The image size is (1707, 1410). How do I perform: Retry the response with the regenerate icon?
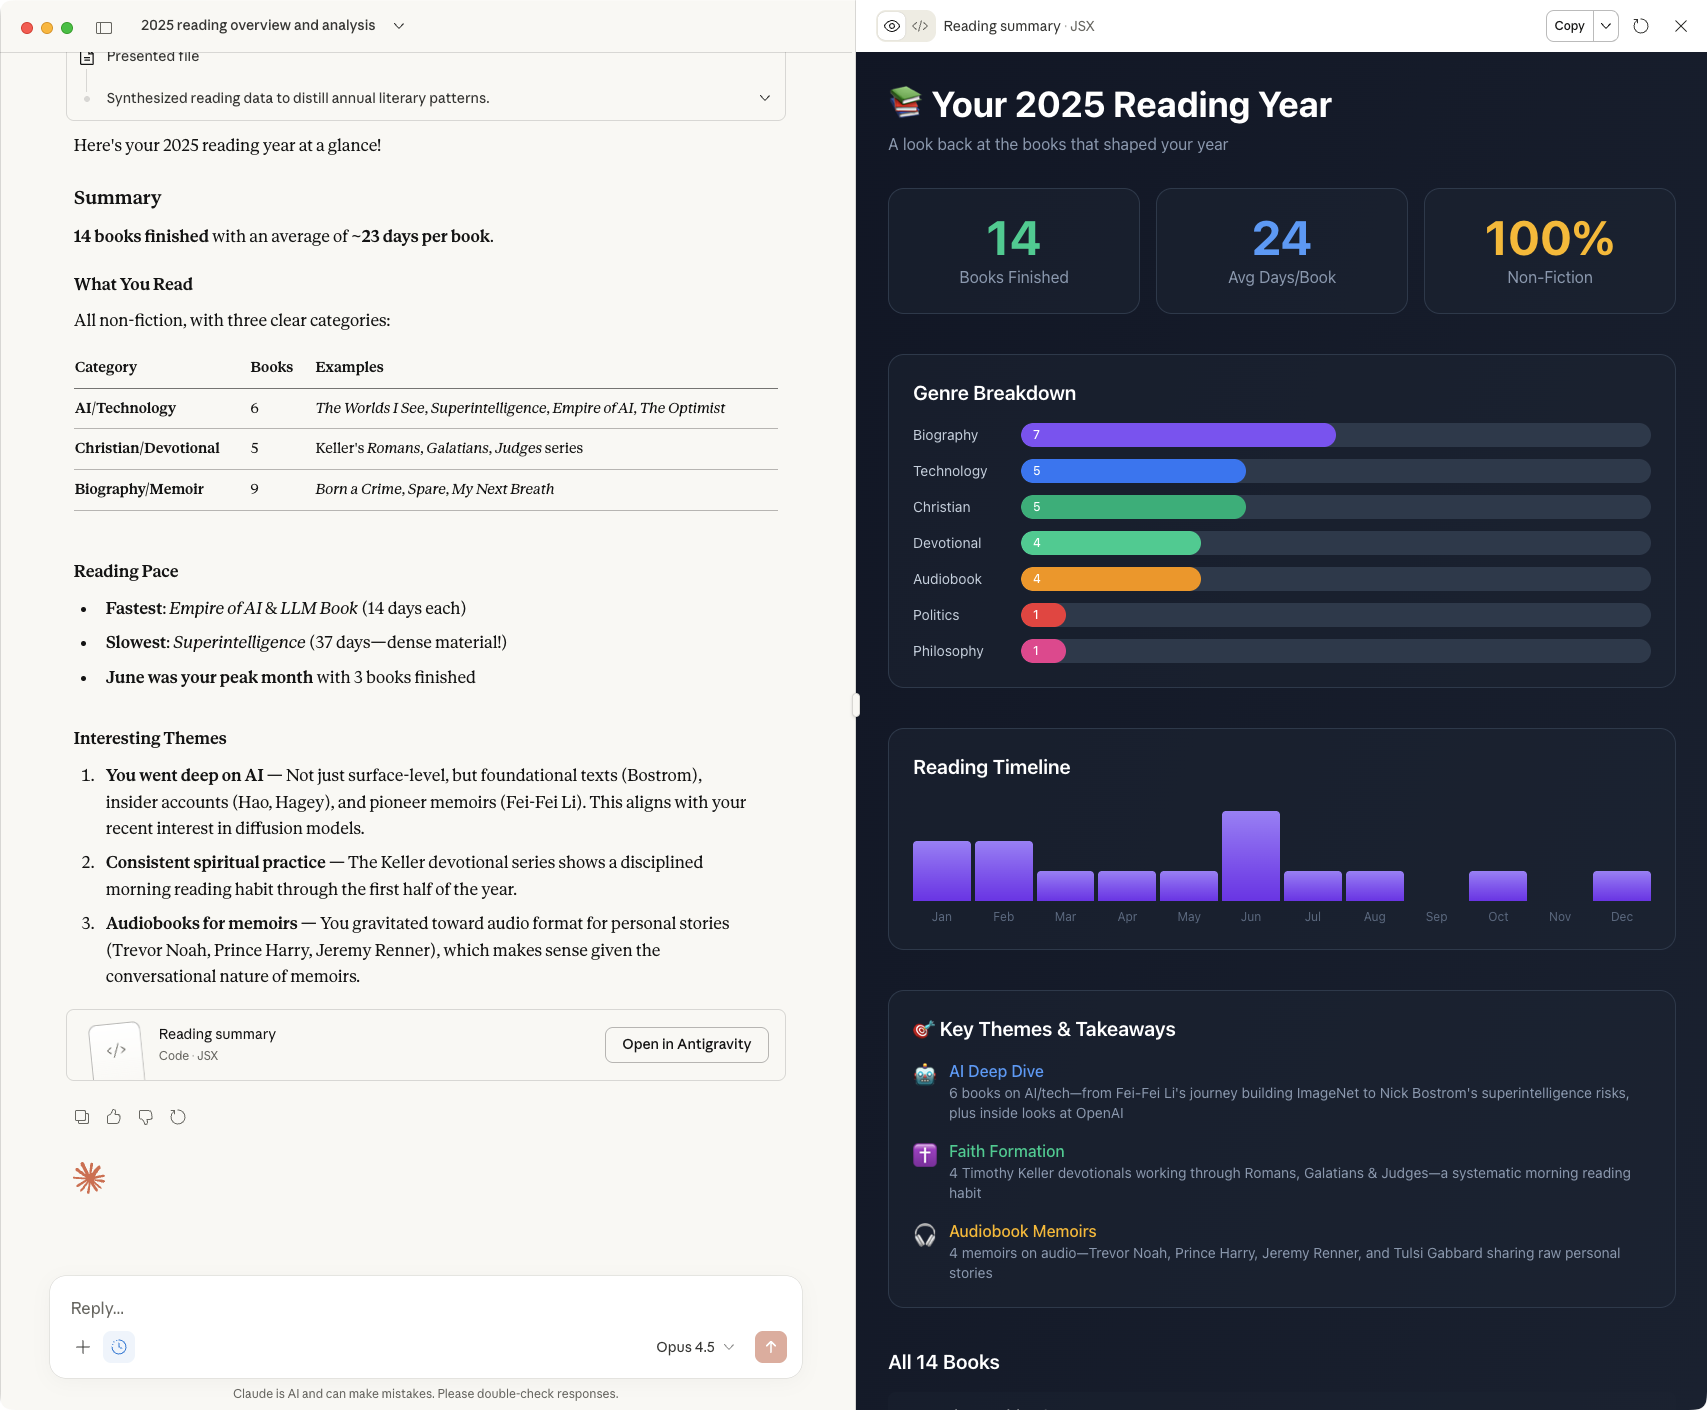point(178,1117)
